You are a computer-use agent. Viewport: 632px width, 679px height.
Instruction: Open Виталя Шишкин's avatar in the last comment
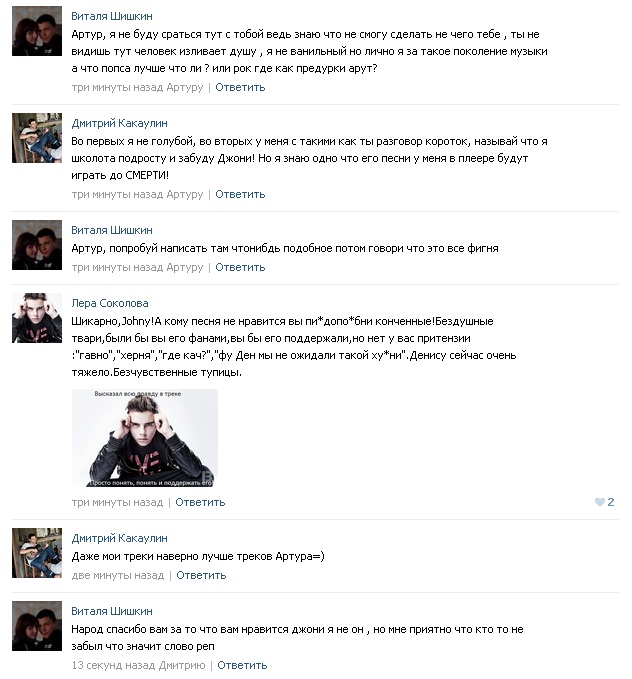pyautogui.click(x=37, y=626)
